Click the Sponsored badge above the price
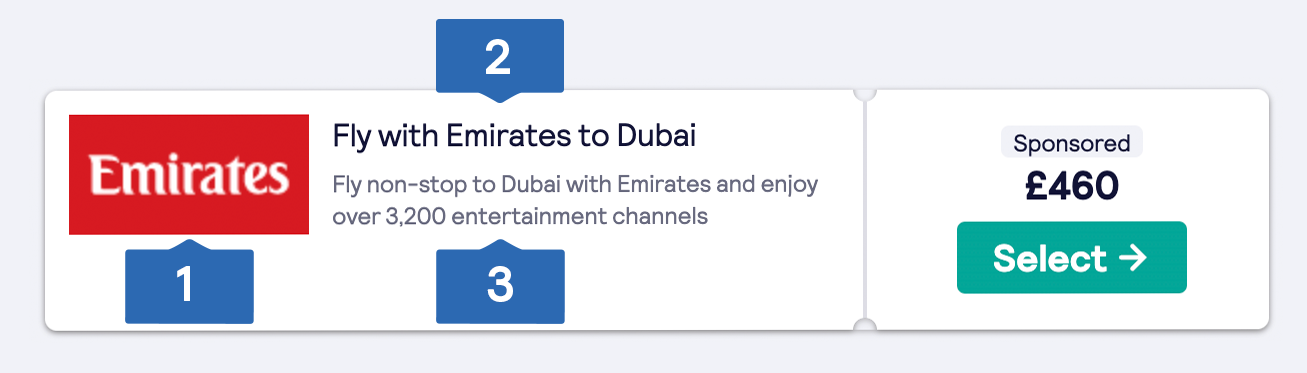 [1072, 143]
